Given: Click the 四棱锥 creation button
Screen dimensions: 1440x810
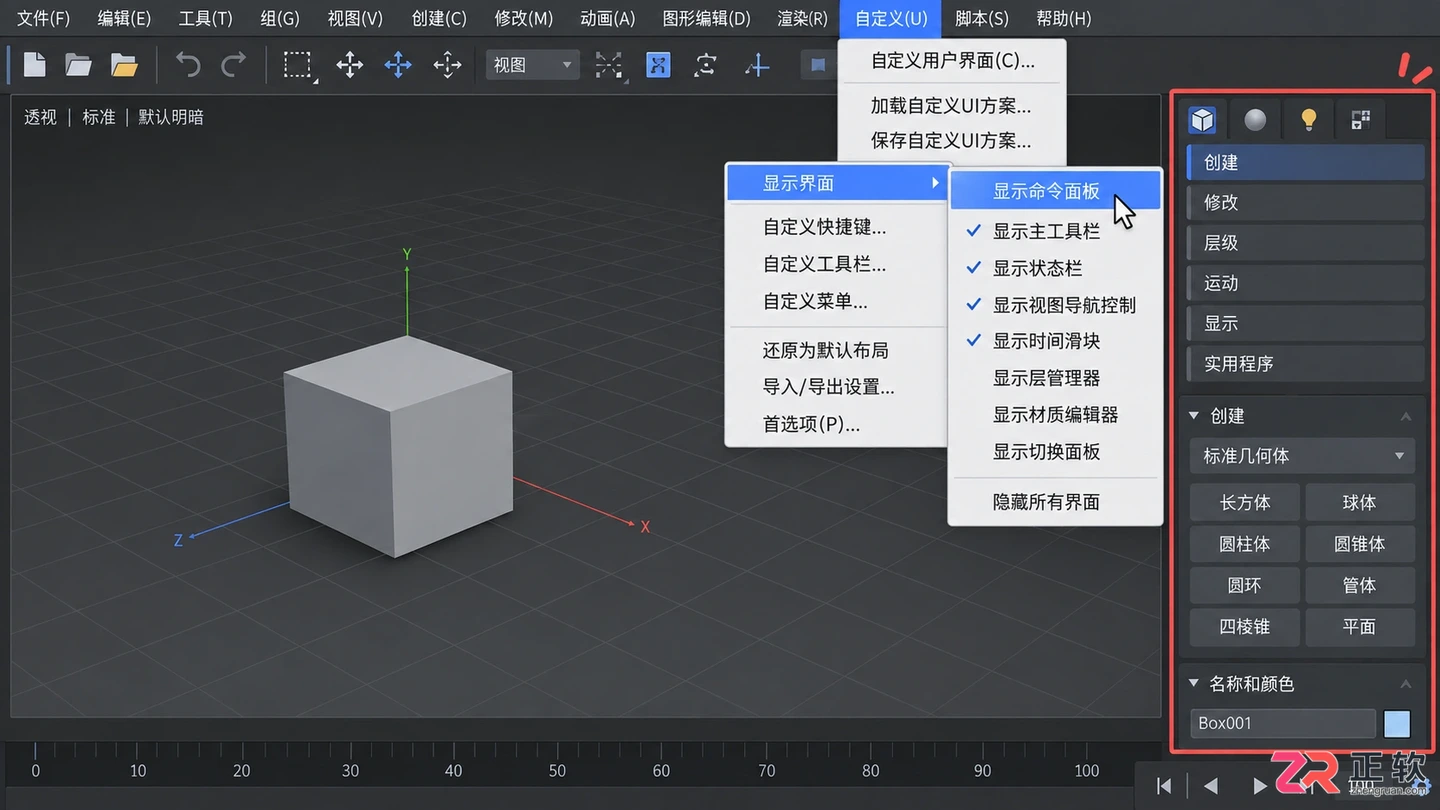Looking at the screenshot, I should [1245, 626].
